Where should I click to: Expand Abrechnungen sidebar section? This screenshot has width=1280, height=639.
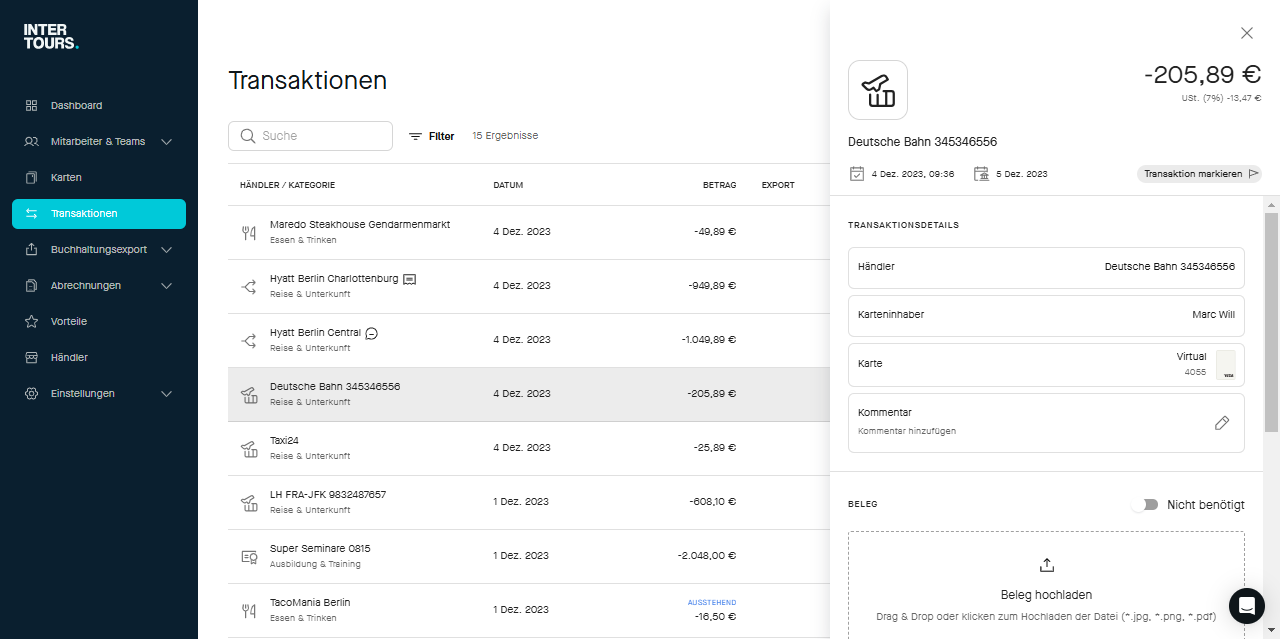point(166,286)
